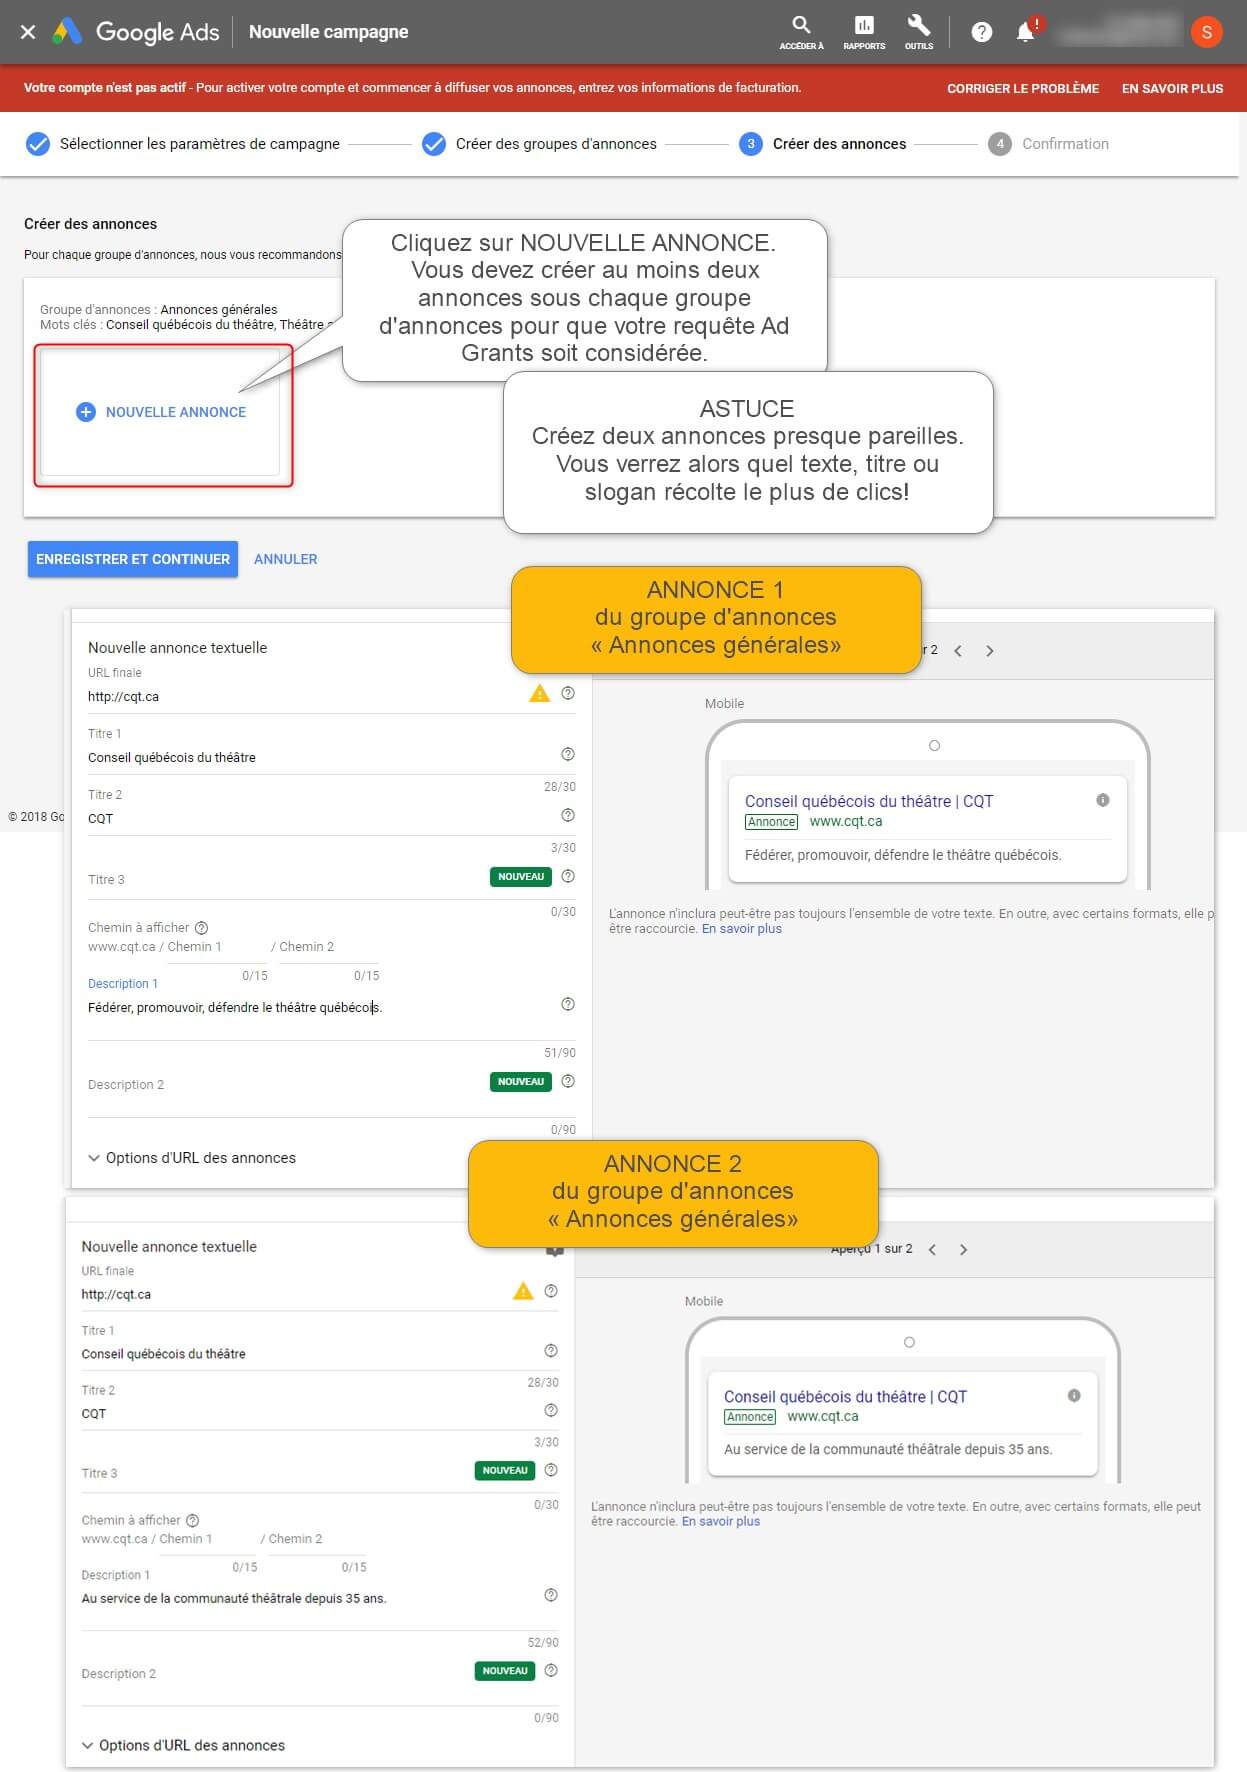The image size is (1247, 1772).
Task: Click Annonce 1 preview headline 'Conseil québécois du théâtre | CQT'
Action: [869, 801]
